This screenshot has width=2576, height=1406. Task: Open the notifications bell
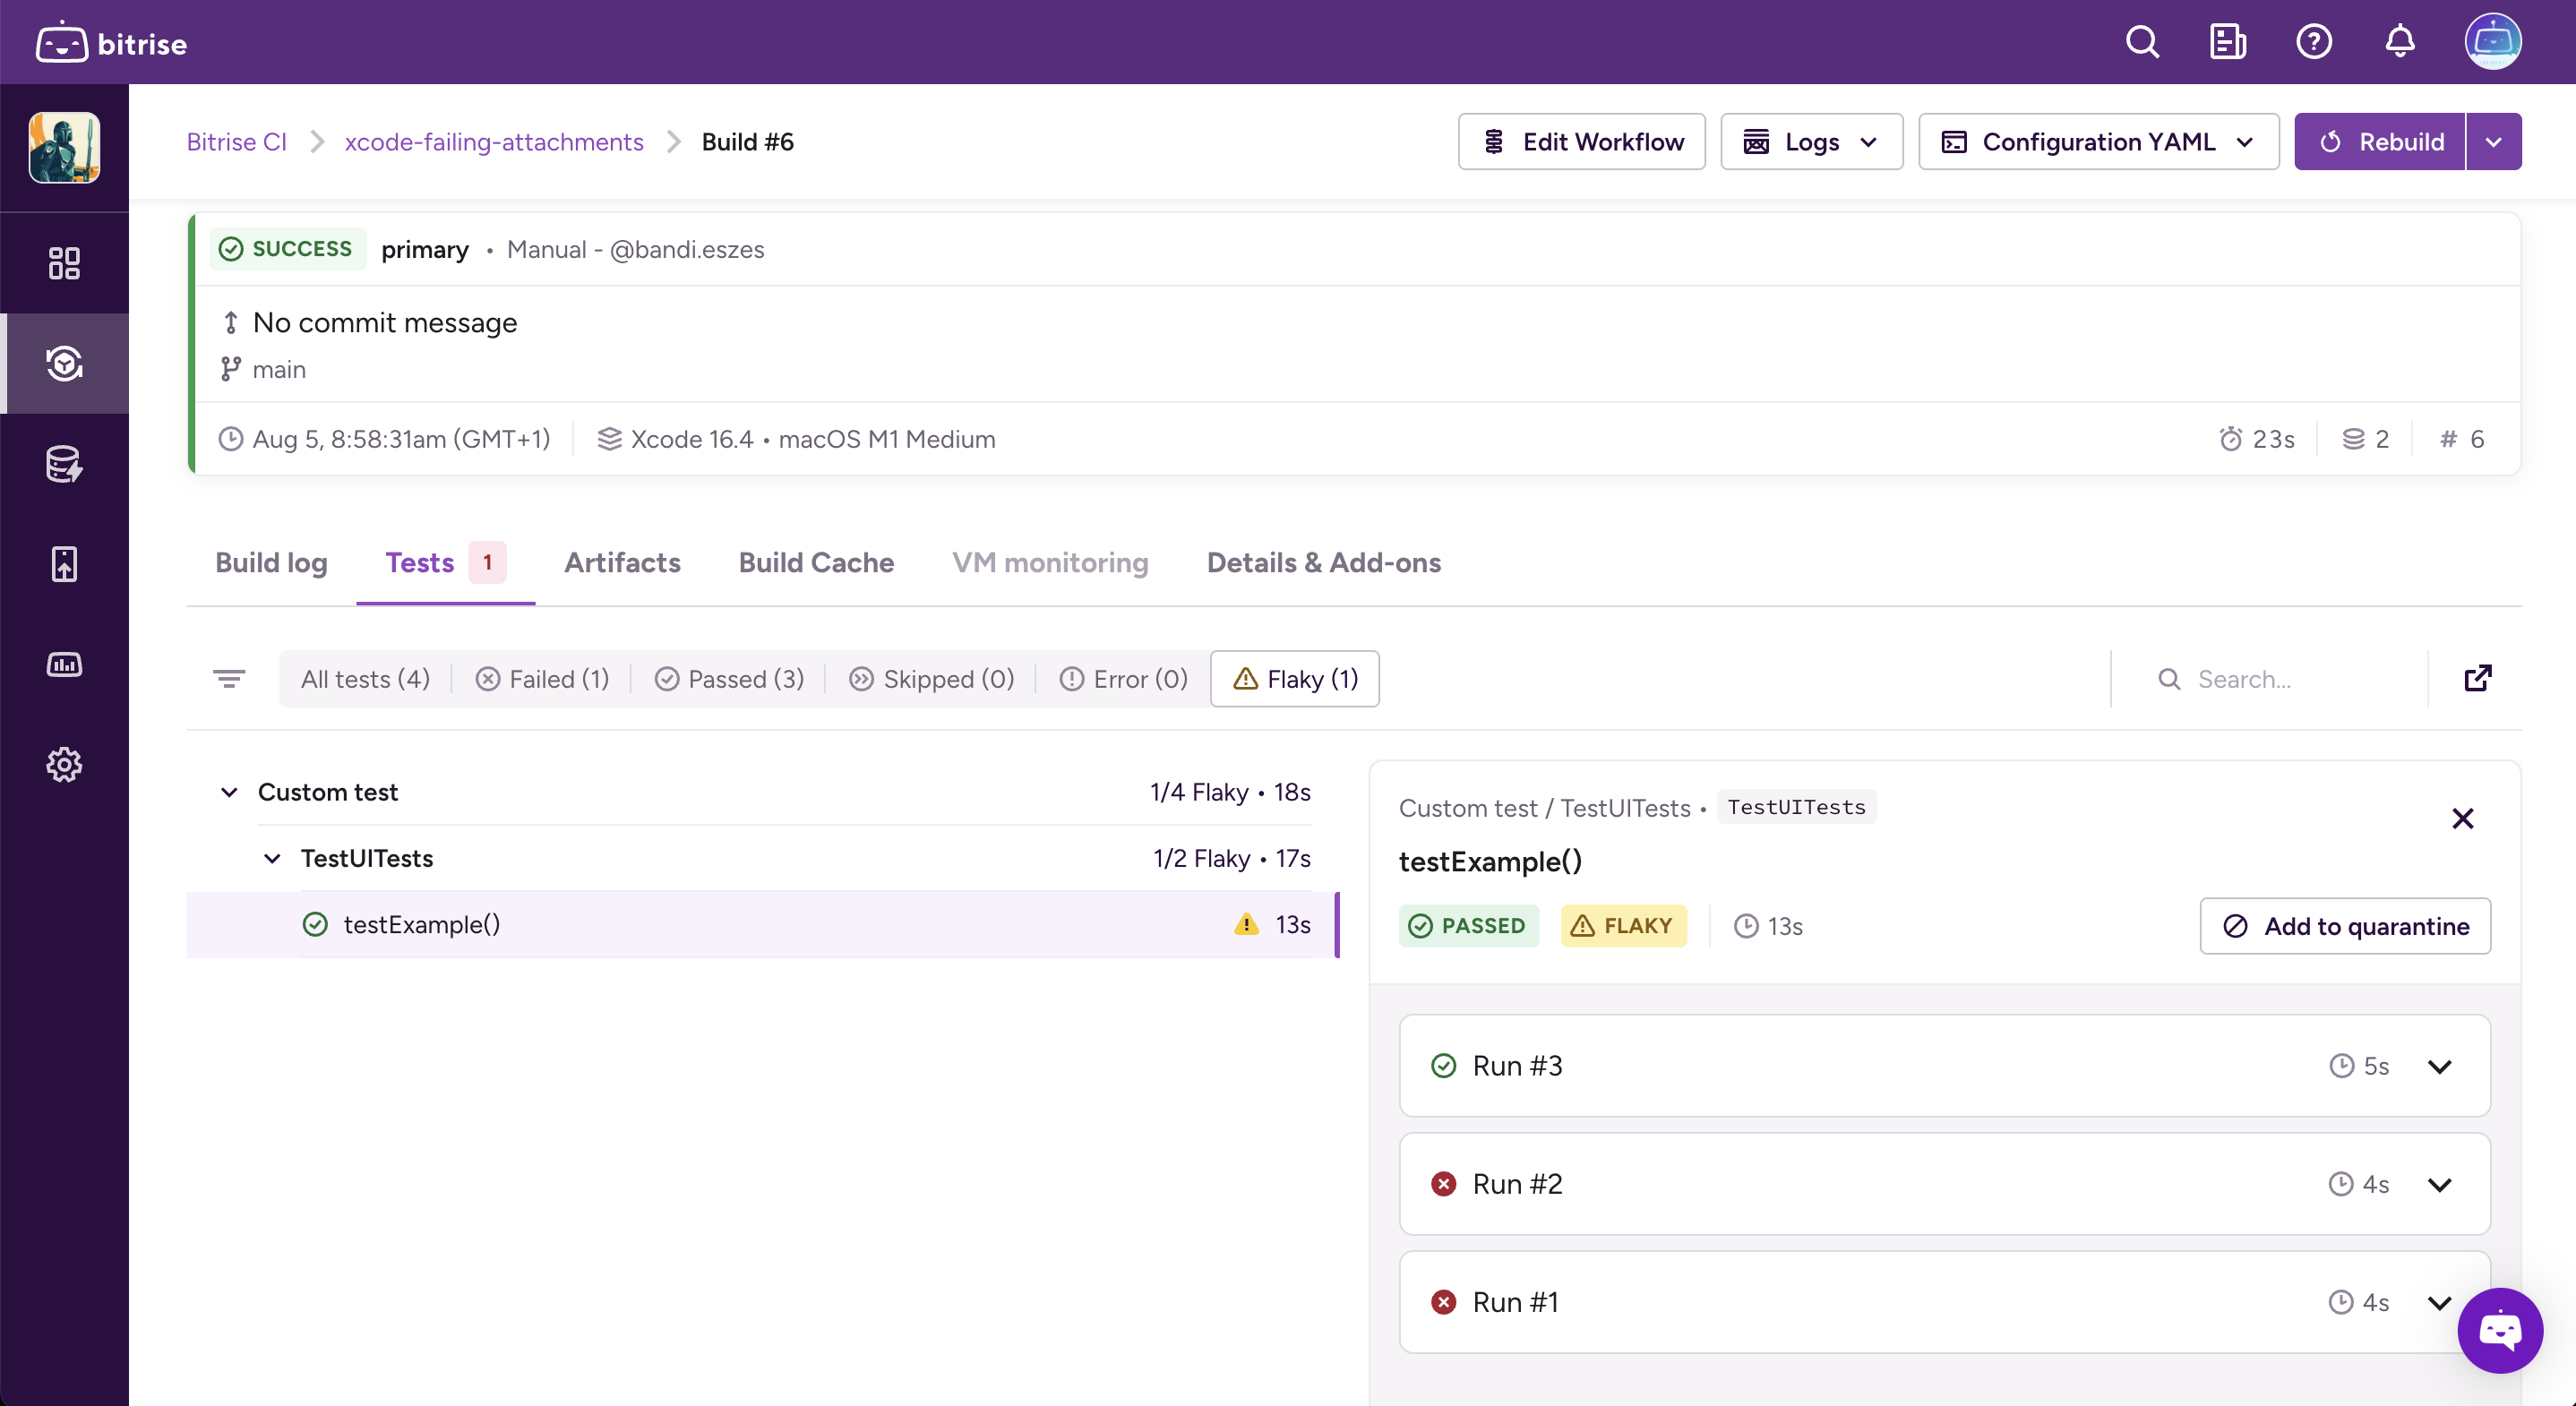click(2399, 42)
